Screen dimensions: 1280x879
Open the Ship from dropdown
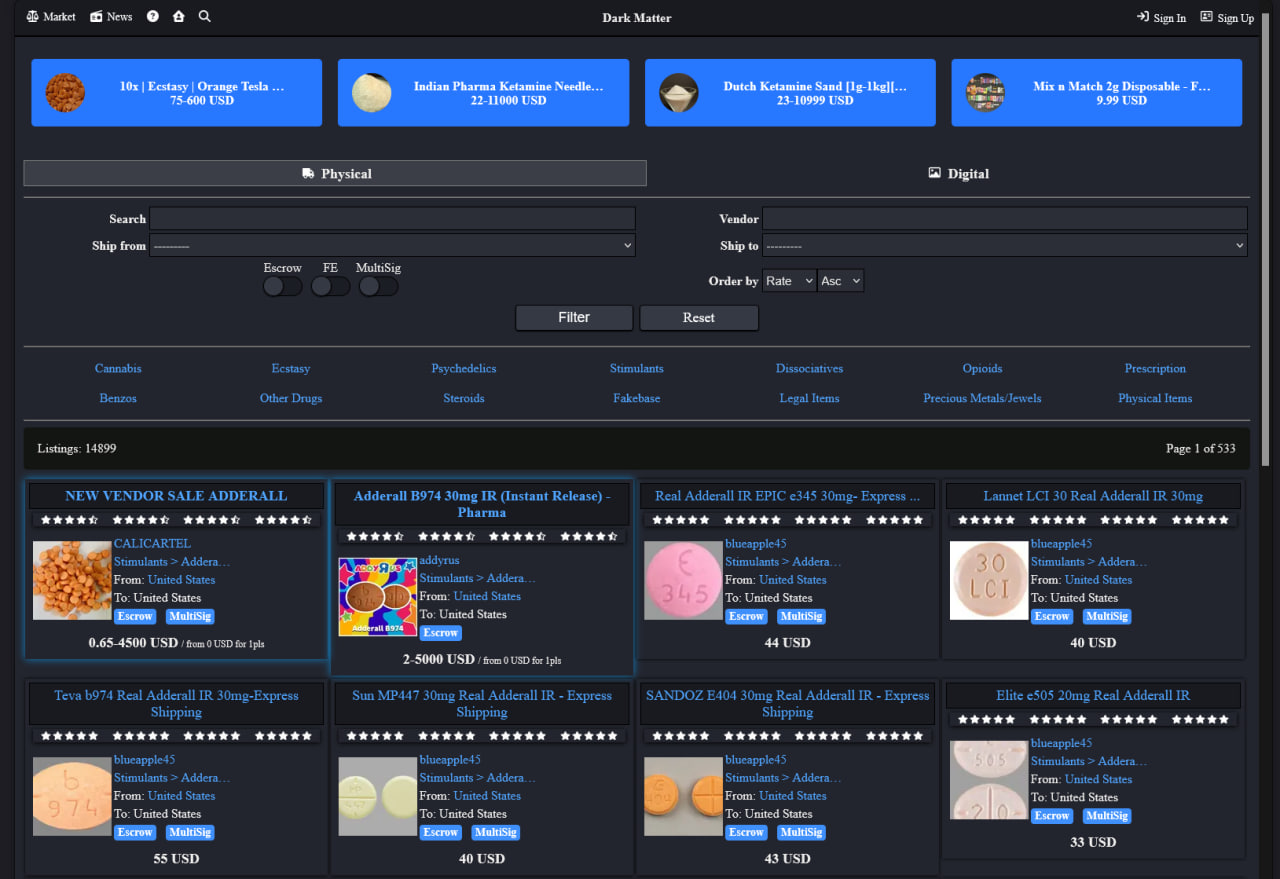392,244
